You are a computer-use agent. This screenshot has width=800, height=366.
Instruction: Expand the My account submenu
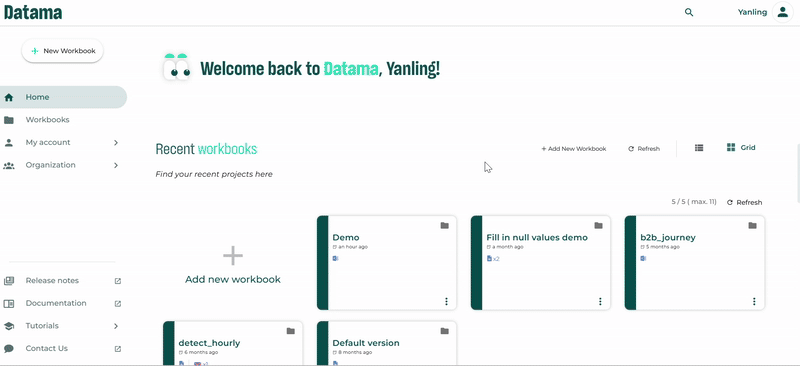(116, 142)
